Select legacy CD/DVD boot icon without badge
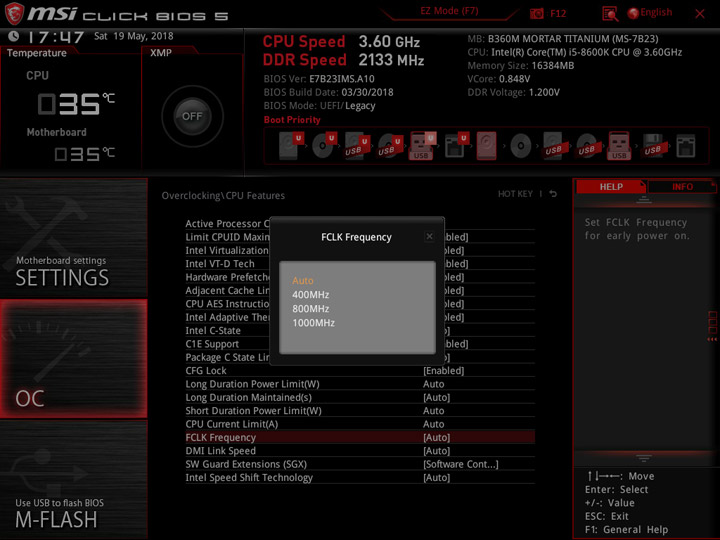This screenshot has height=540, width=720. coord(521,146)
